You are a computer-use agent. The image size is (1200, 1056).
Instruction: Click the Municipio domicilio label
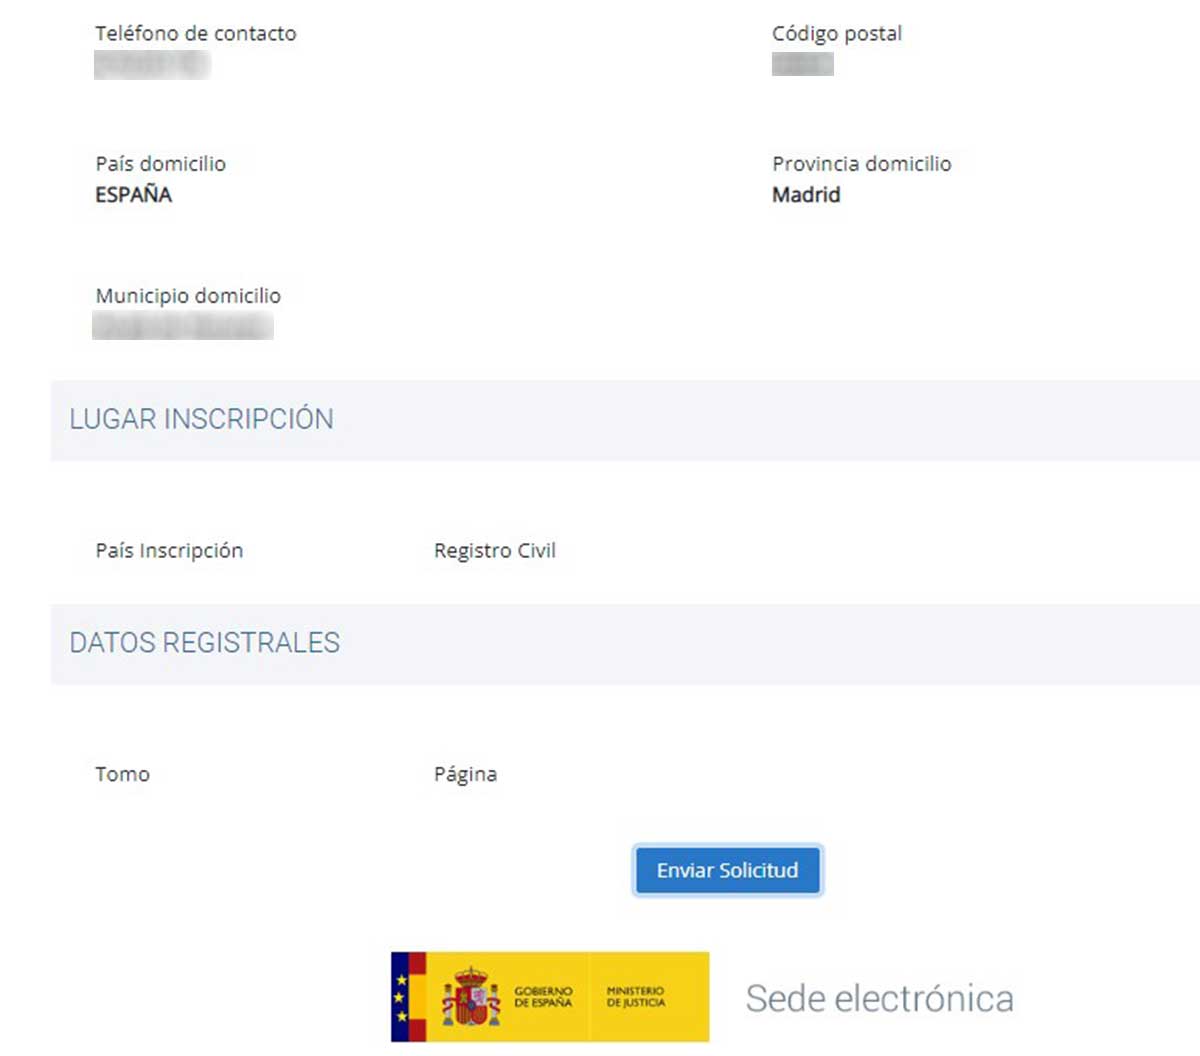click(188, 296)
